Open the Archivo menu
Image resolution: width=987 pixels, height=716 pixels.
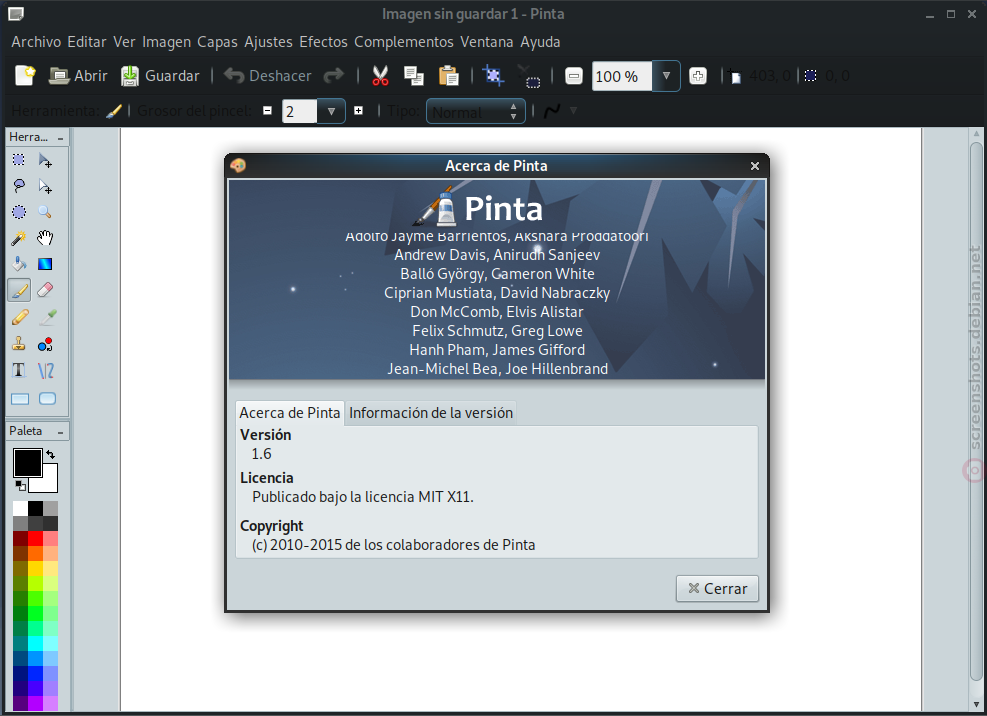point(36,42)
